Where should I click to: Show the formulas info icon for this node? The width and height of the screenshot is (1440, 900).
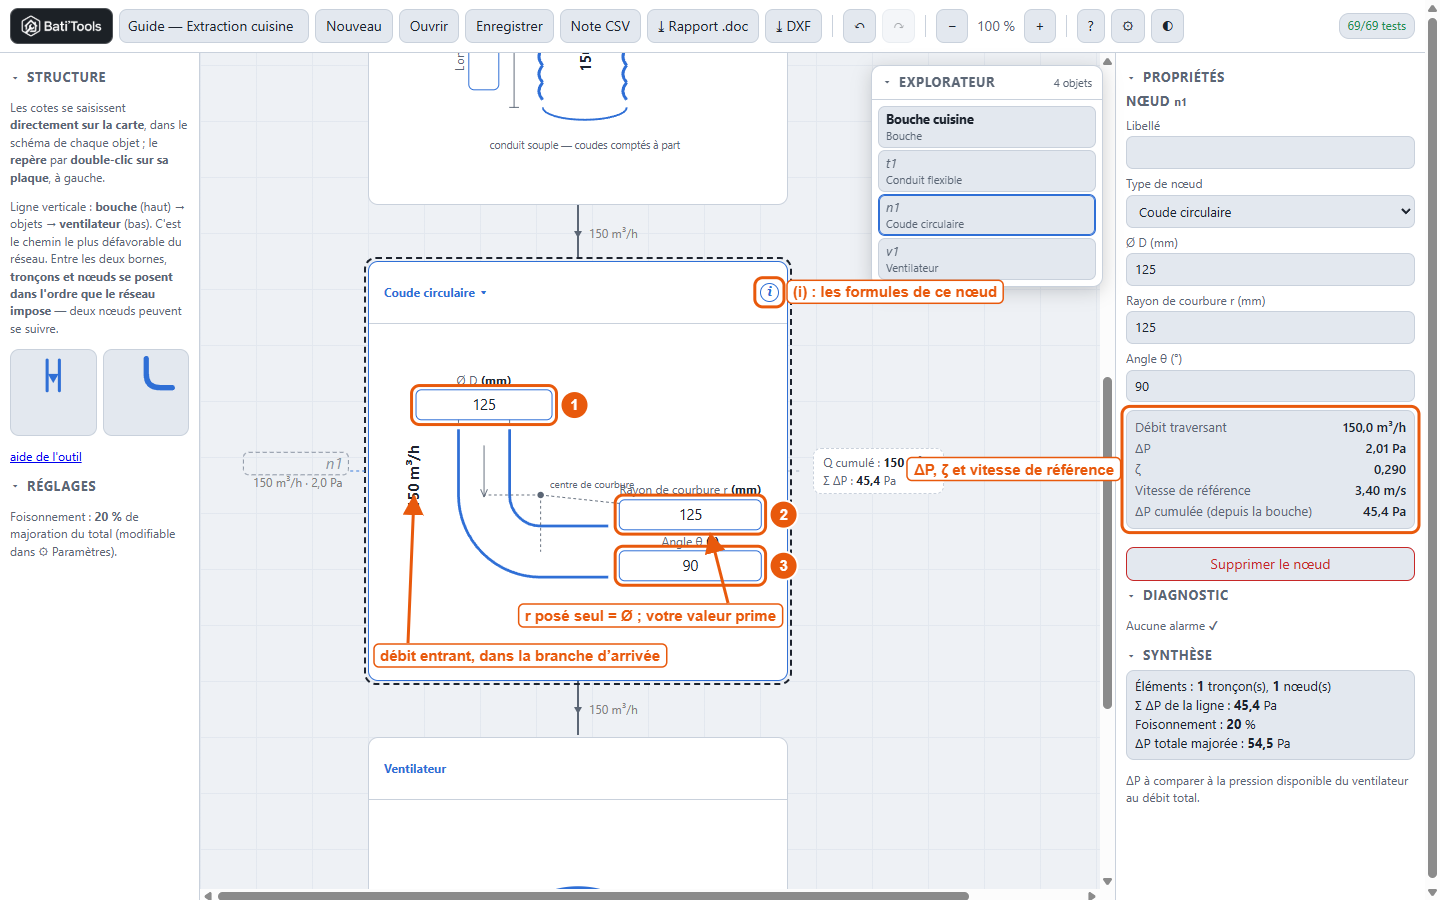(769, 292)
